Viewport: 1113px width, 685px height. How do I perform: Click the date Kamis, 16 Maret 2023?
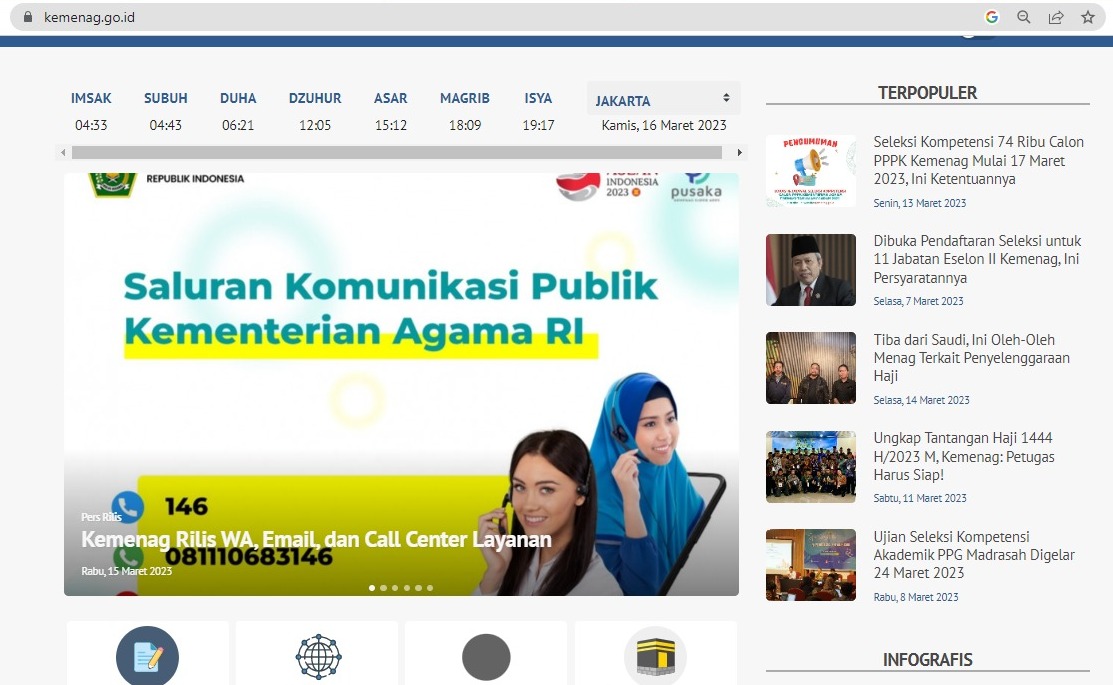[664, 125]
